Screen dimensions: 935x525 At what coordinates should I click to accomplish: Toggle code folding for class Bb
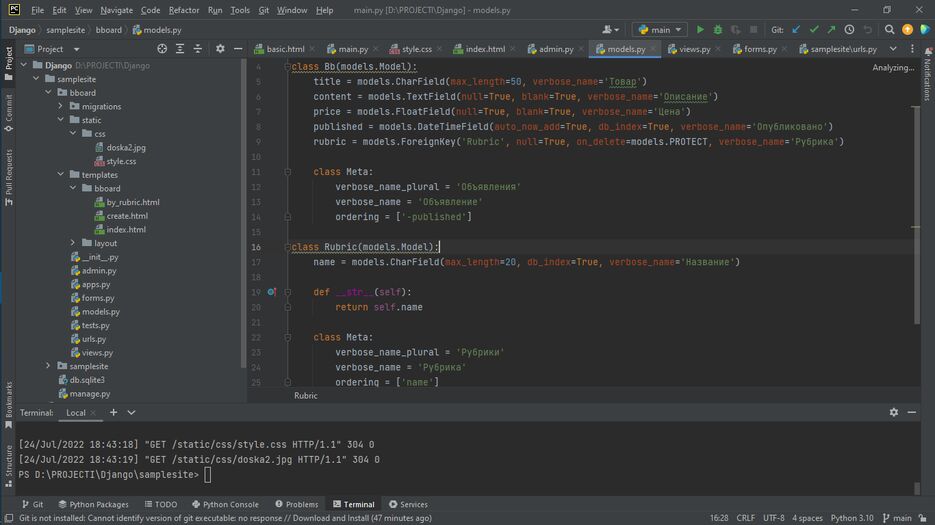(287, 66)
